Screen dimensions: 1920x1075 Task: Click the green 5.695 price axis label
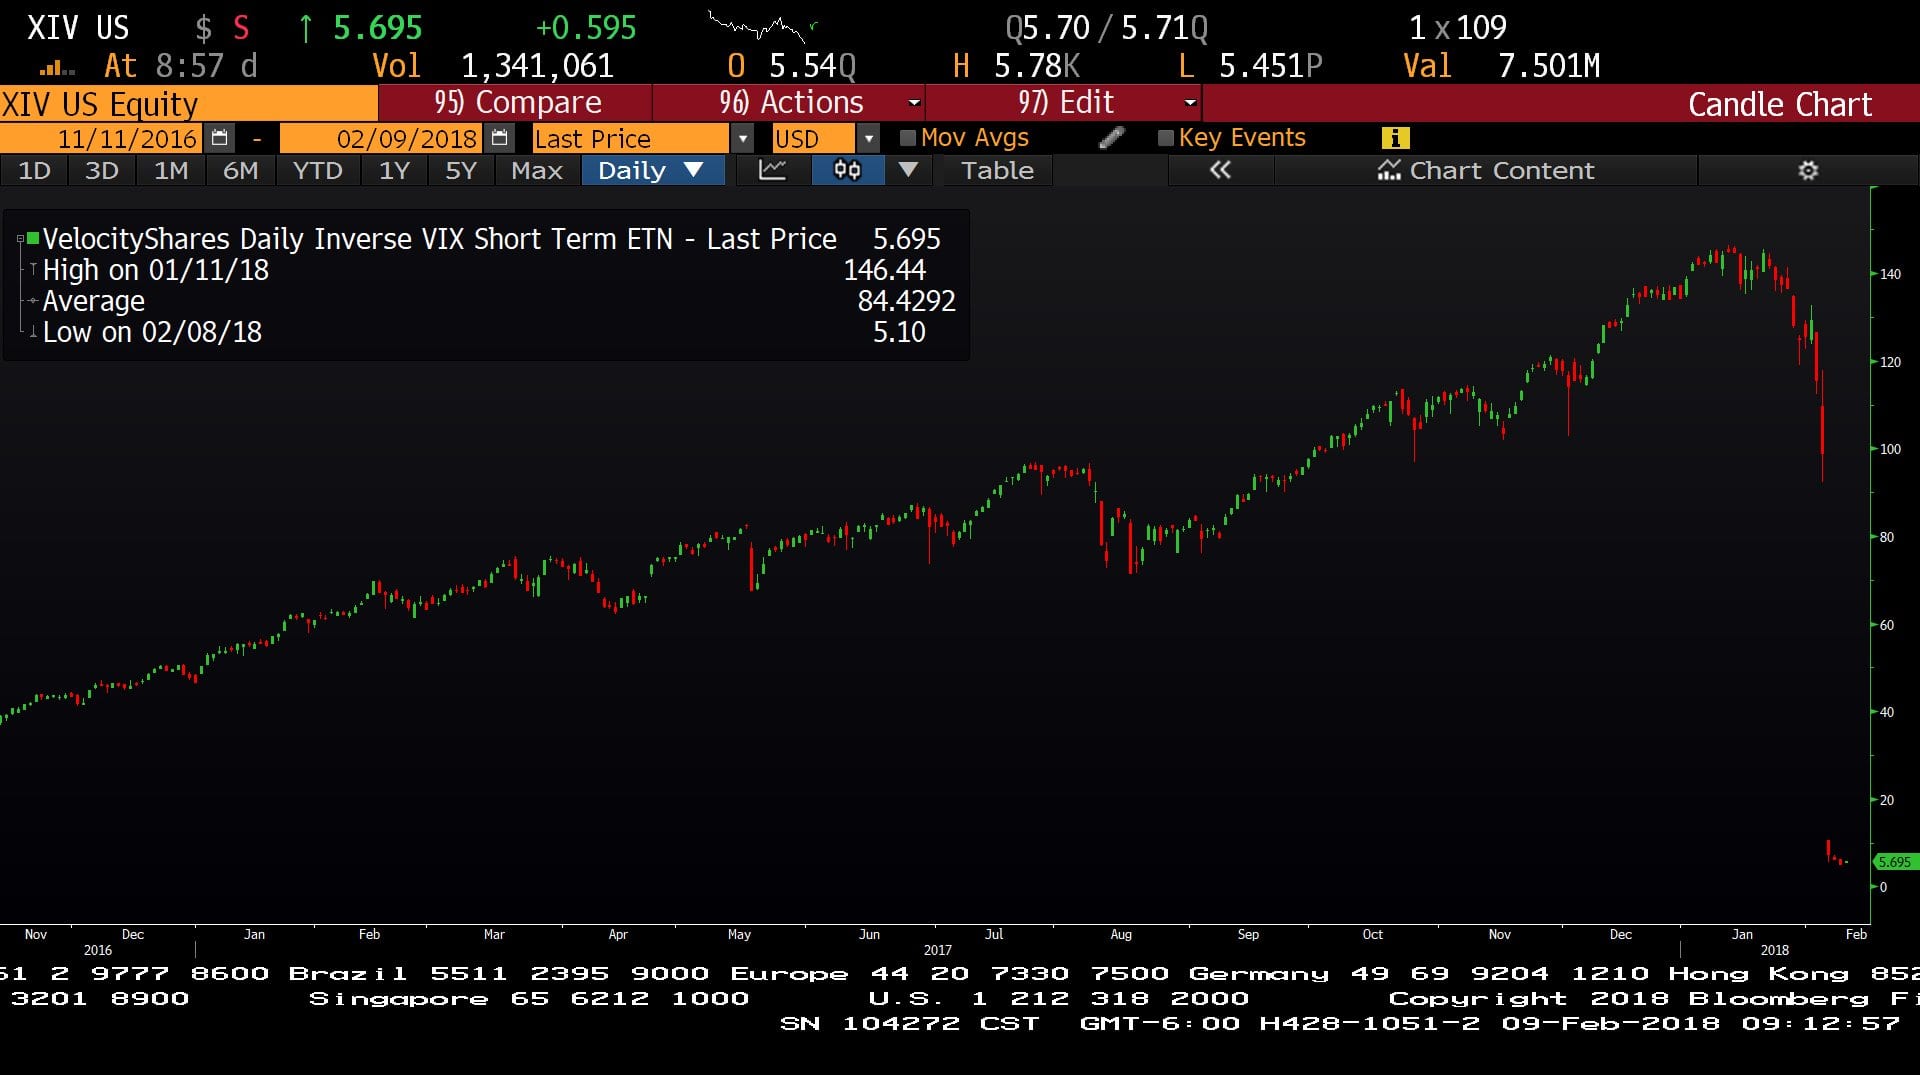(1894, 861)
